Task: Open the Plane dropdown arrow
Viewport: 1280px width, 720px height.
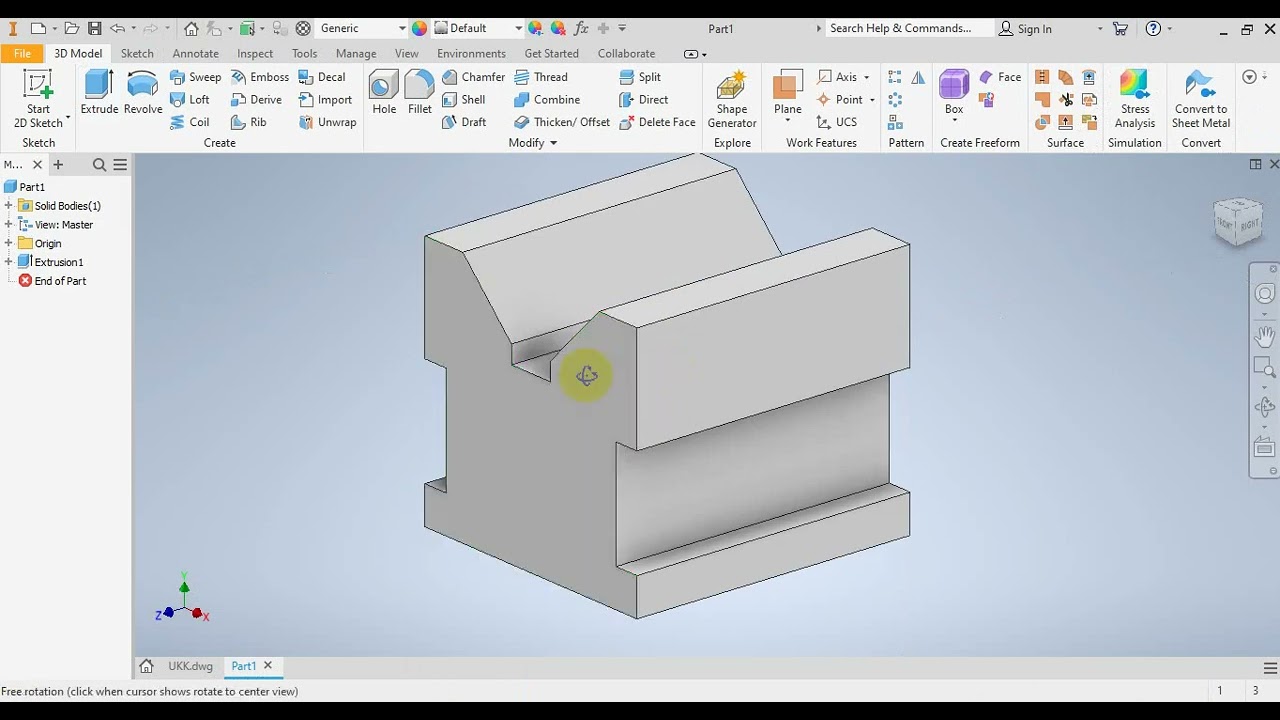Action: (x=788, y=122)
